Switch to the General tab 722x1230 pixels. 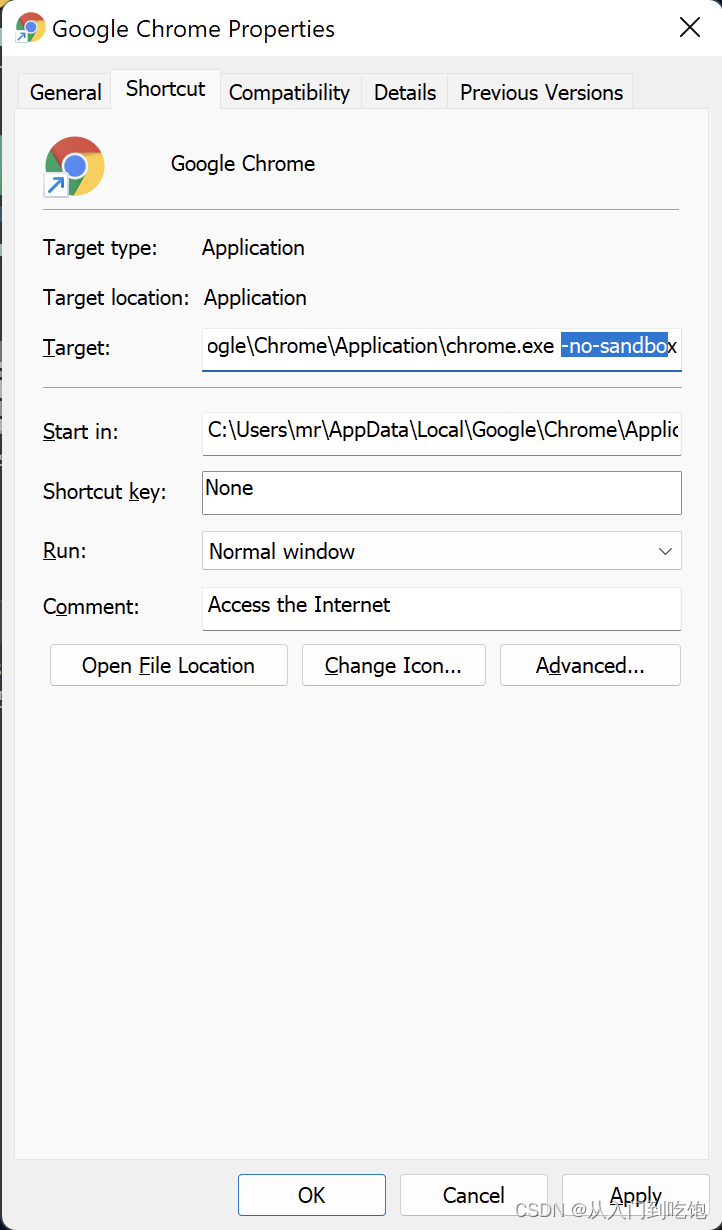(x=66, y=92)
